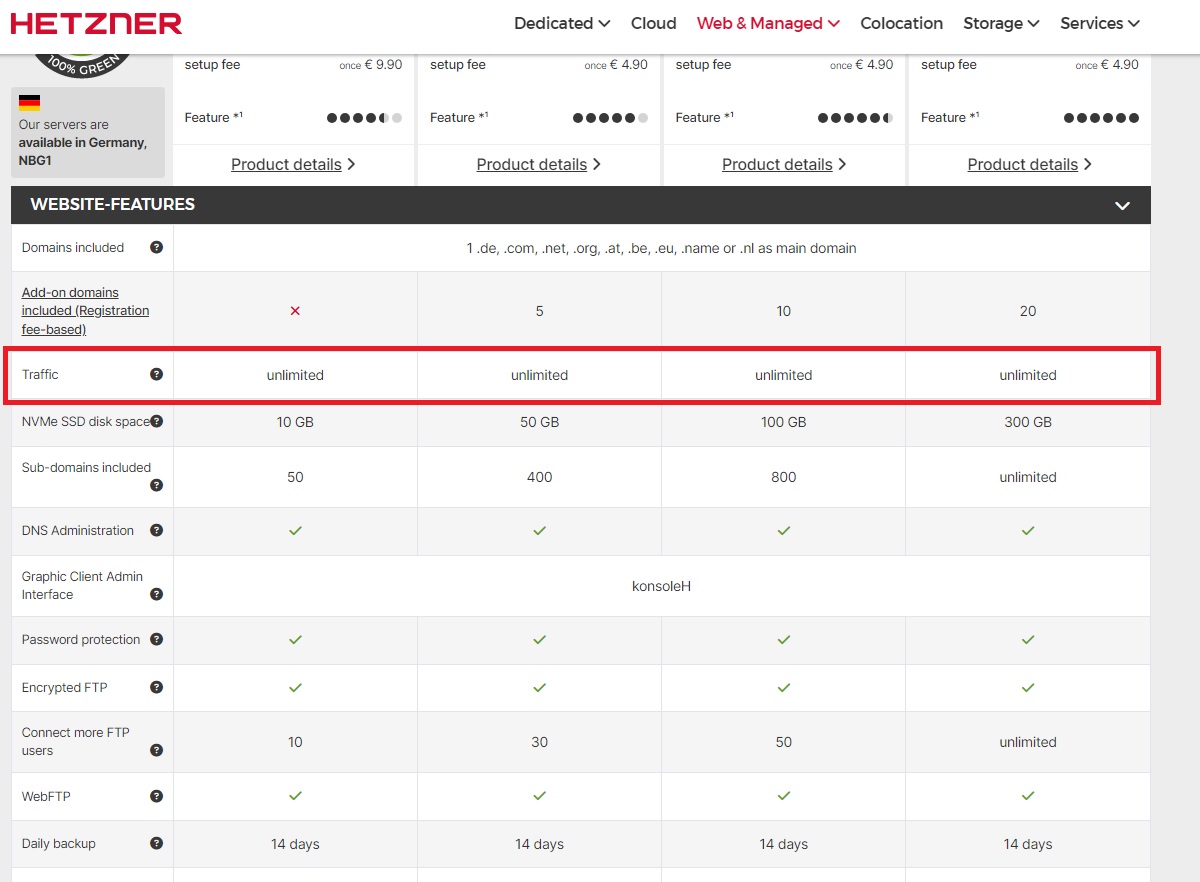Image resolution: width=1200 pixels, height=882 pixels.
Task: Click the German flag icon
Action: pyautogui.click(x=29, y=102)
